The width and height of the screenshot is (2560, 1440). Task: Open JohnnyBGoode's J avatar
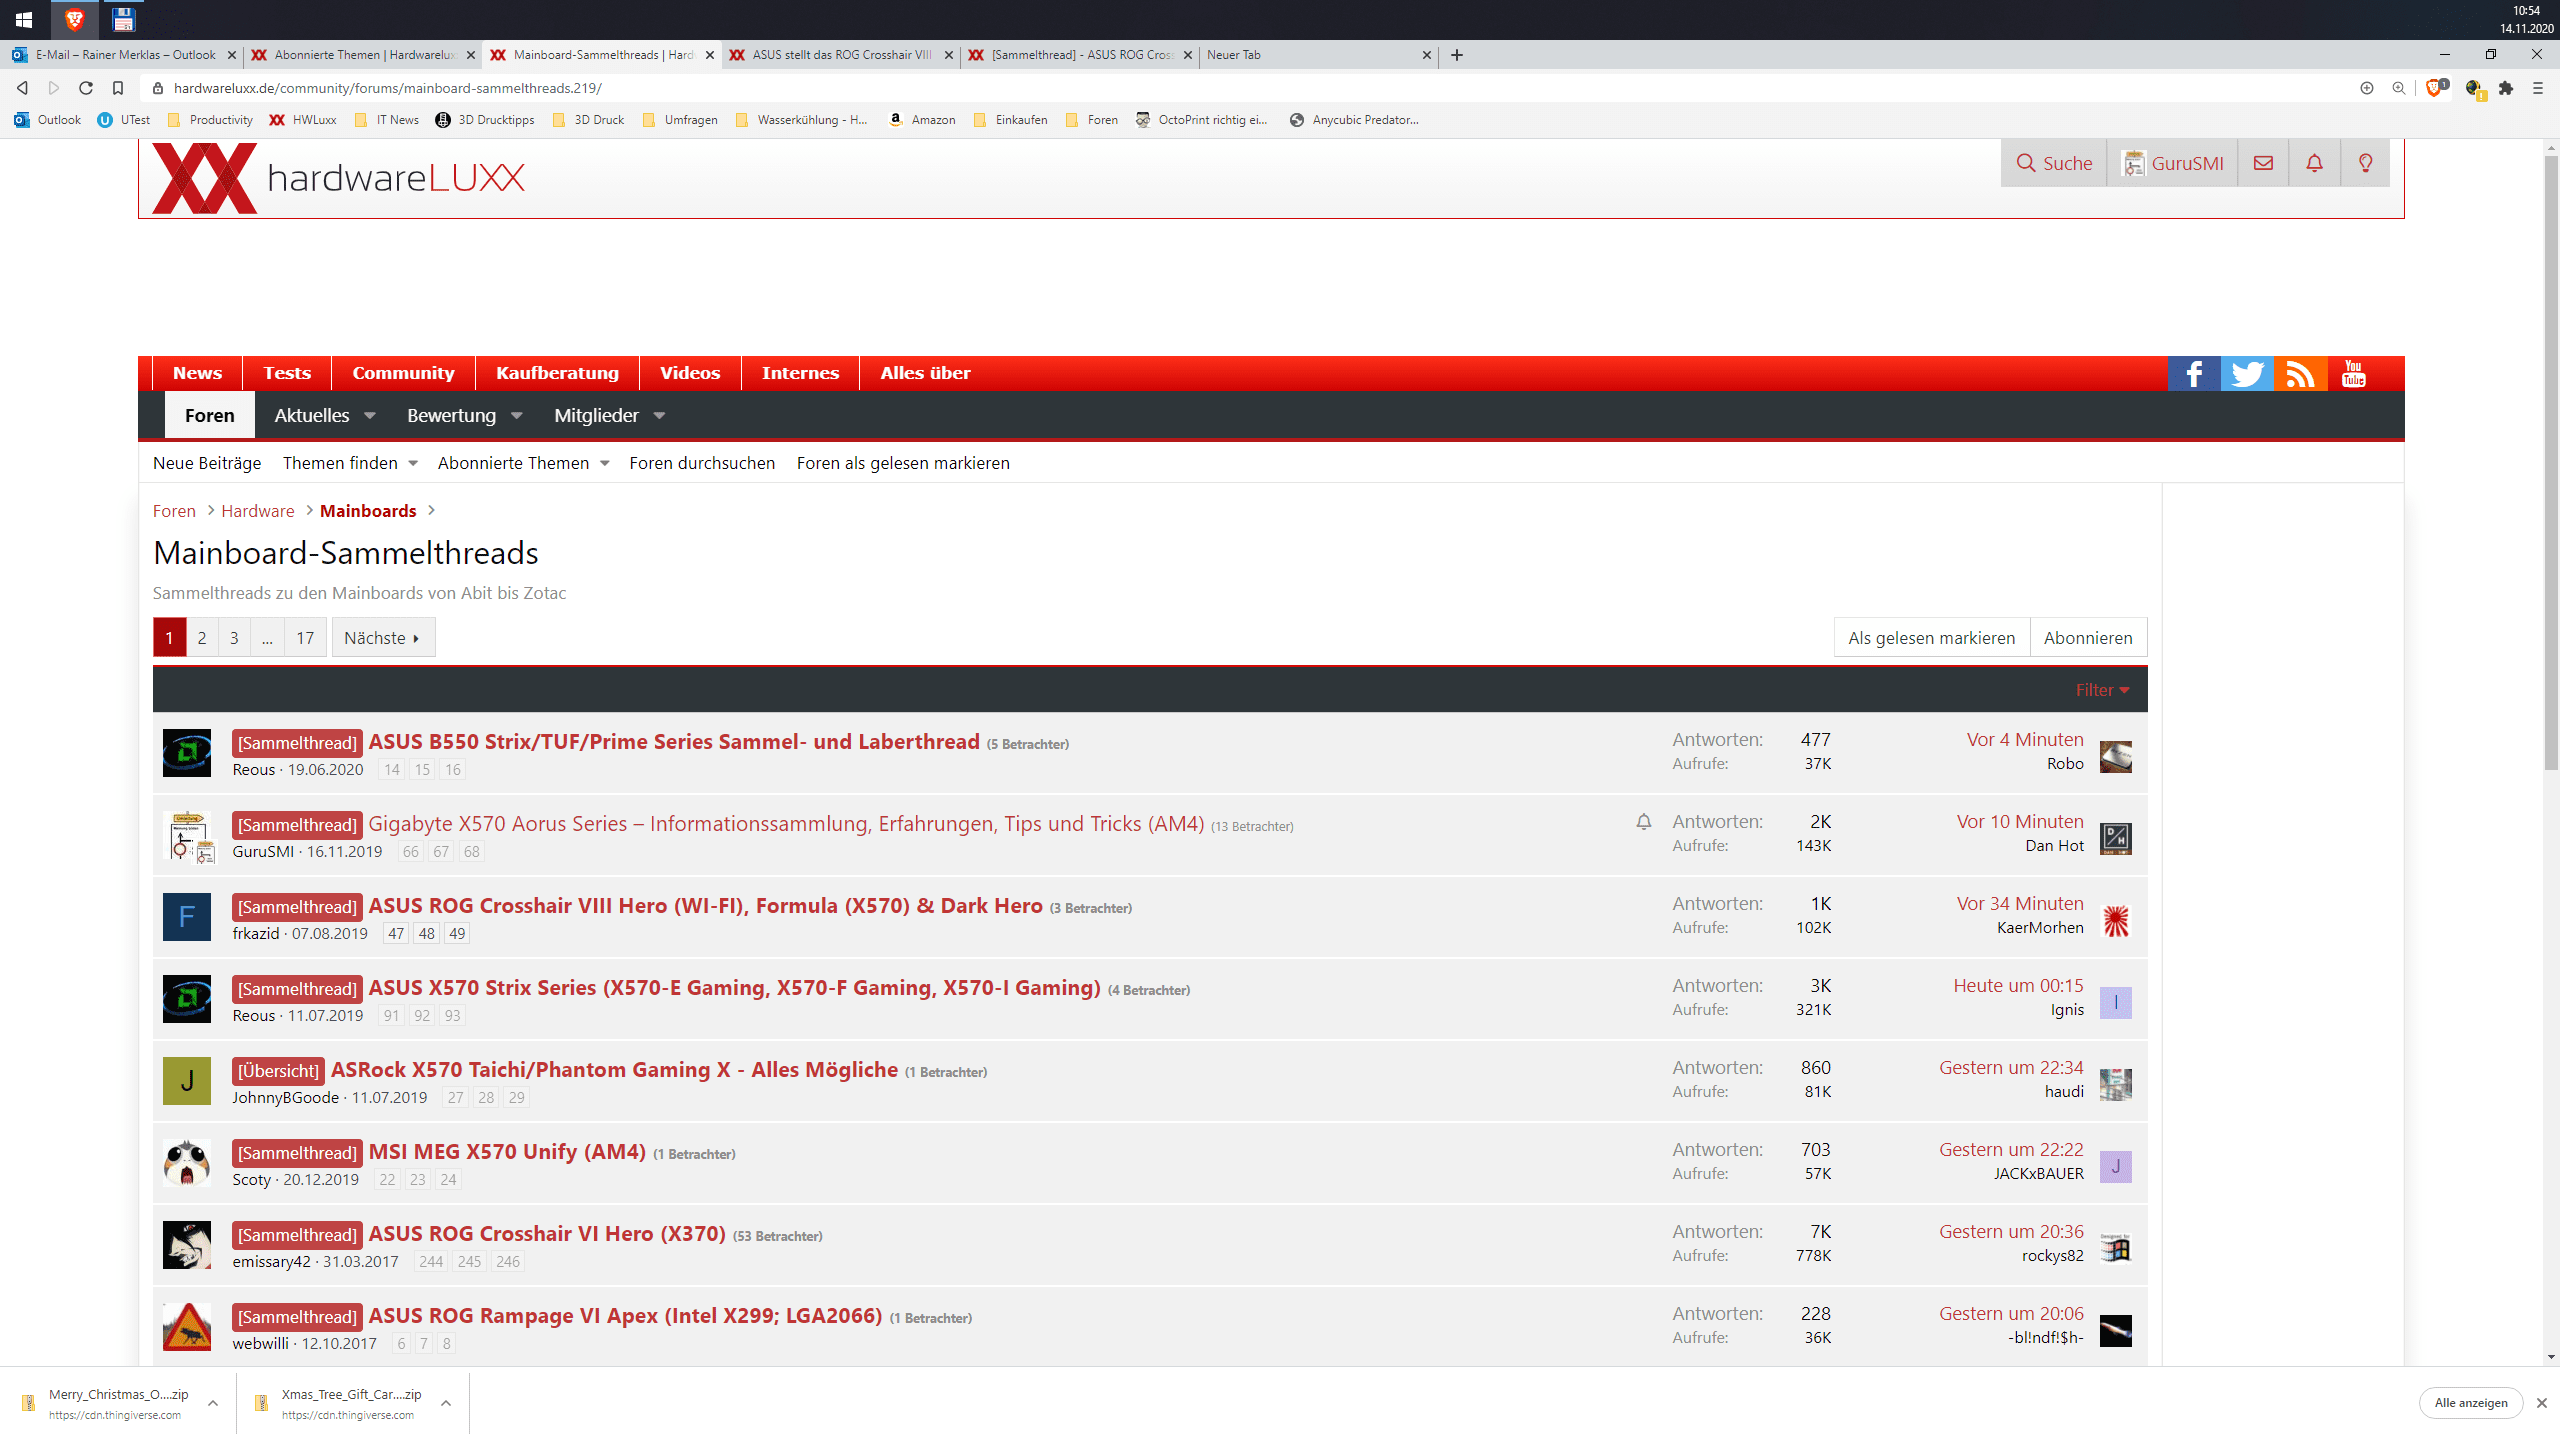pyautogui.click(x=187, y=1081)
